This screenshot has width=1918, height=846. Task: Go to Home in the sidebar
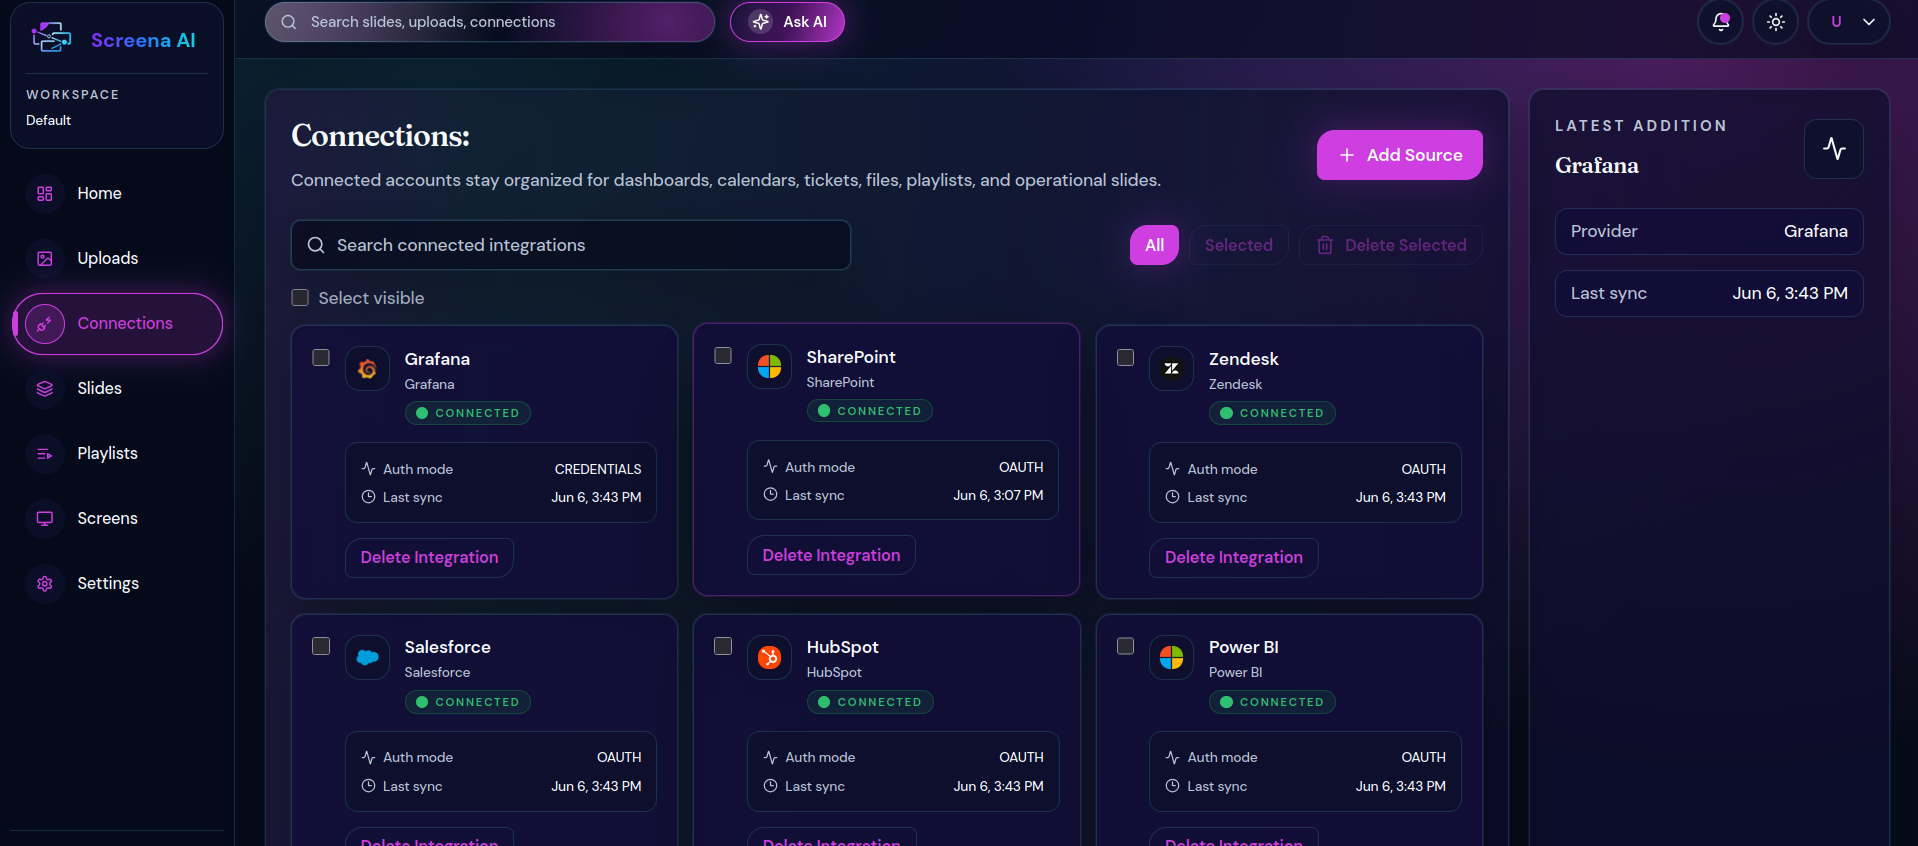pos(116,194)
